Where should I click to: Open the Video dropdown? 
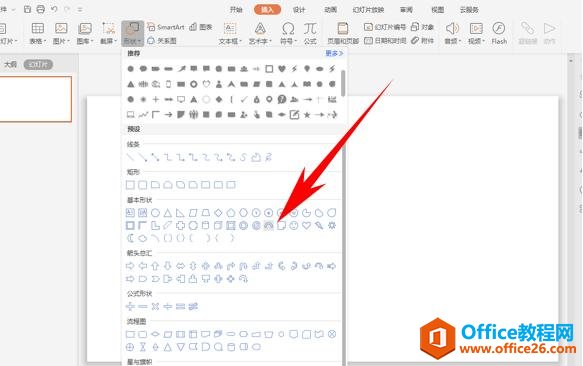tap(476, 33)
